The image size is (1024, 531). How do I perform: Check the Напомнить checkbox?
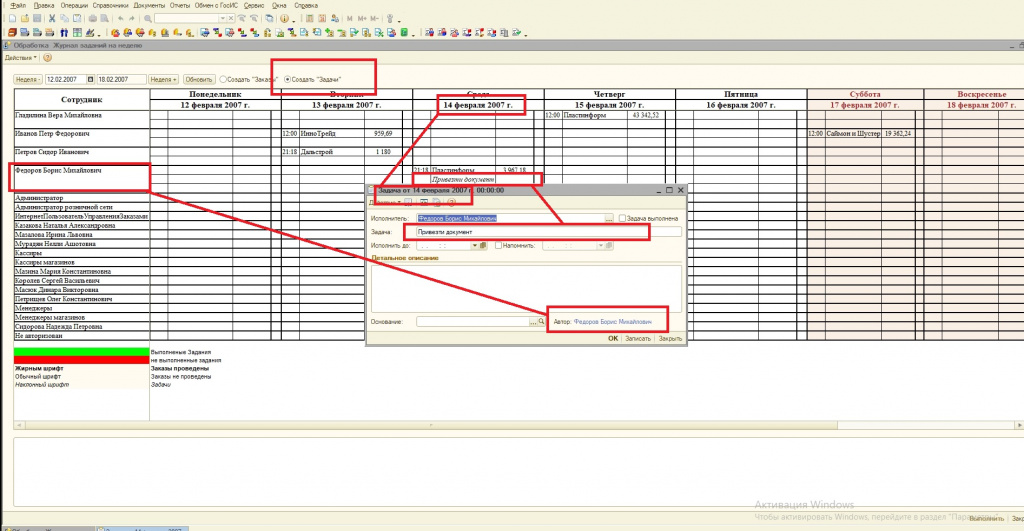coord(498,246)
